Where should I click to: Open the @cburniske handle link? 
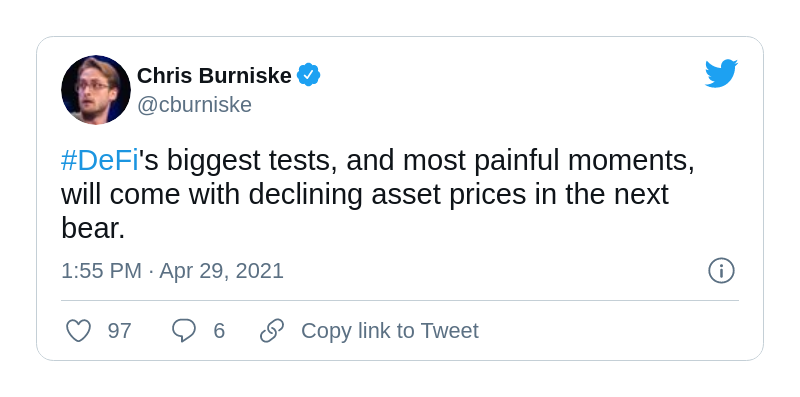coord(194,105)
